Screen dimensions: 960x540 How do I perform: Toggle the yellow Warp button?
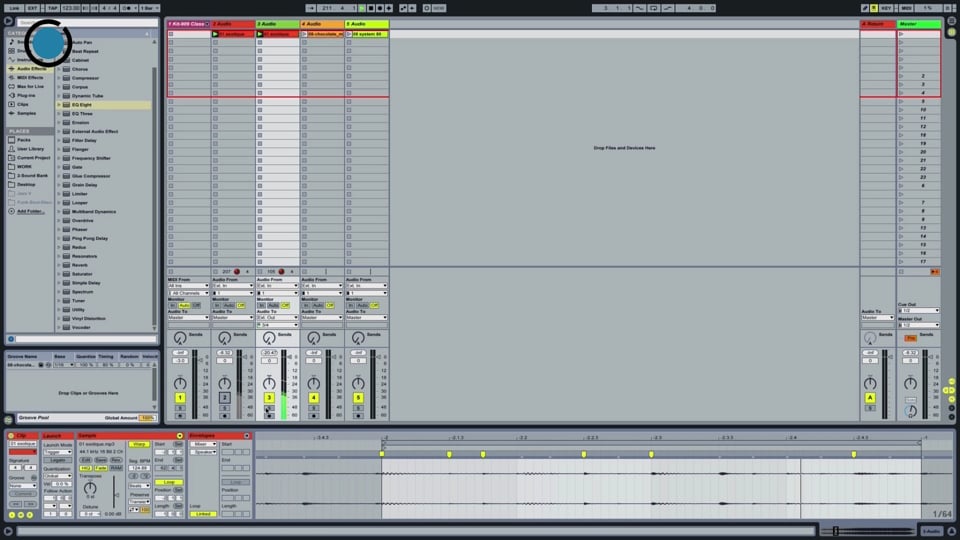click(x=139, y=444)
